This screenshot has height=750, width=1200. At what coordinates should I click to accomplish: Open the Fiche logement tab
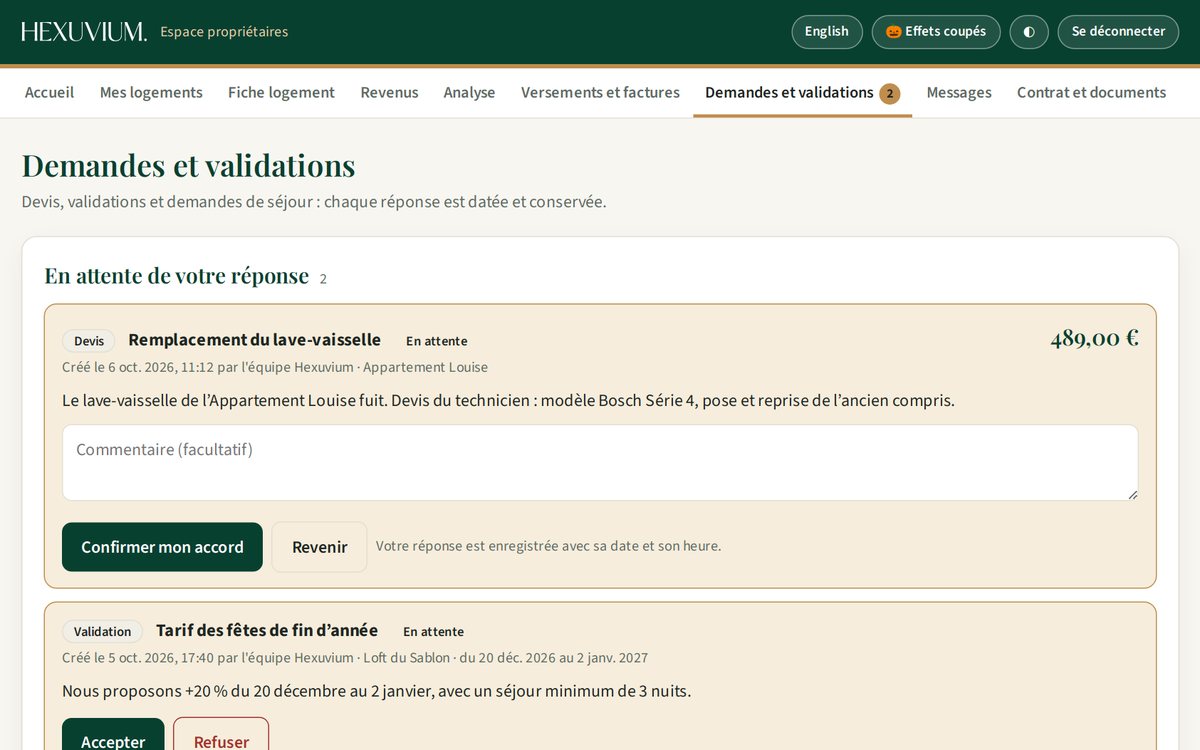281,92
